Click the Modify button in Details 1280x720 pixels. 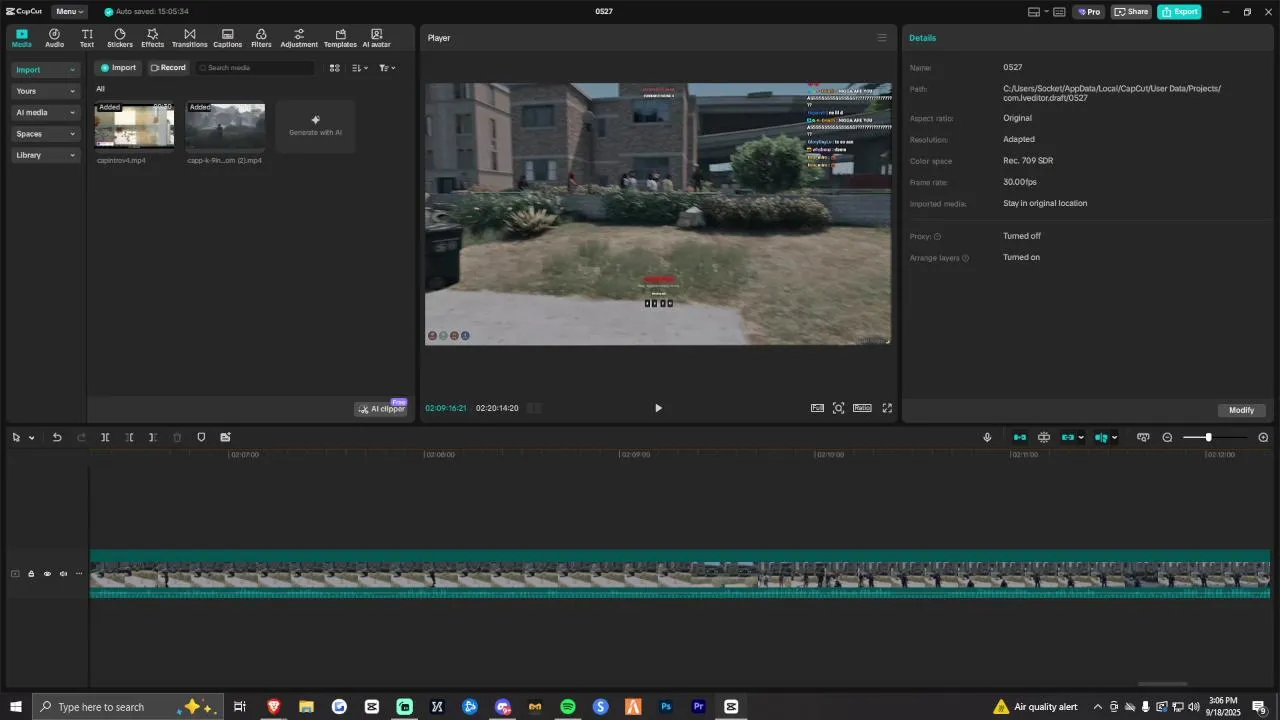1242,410
